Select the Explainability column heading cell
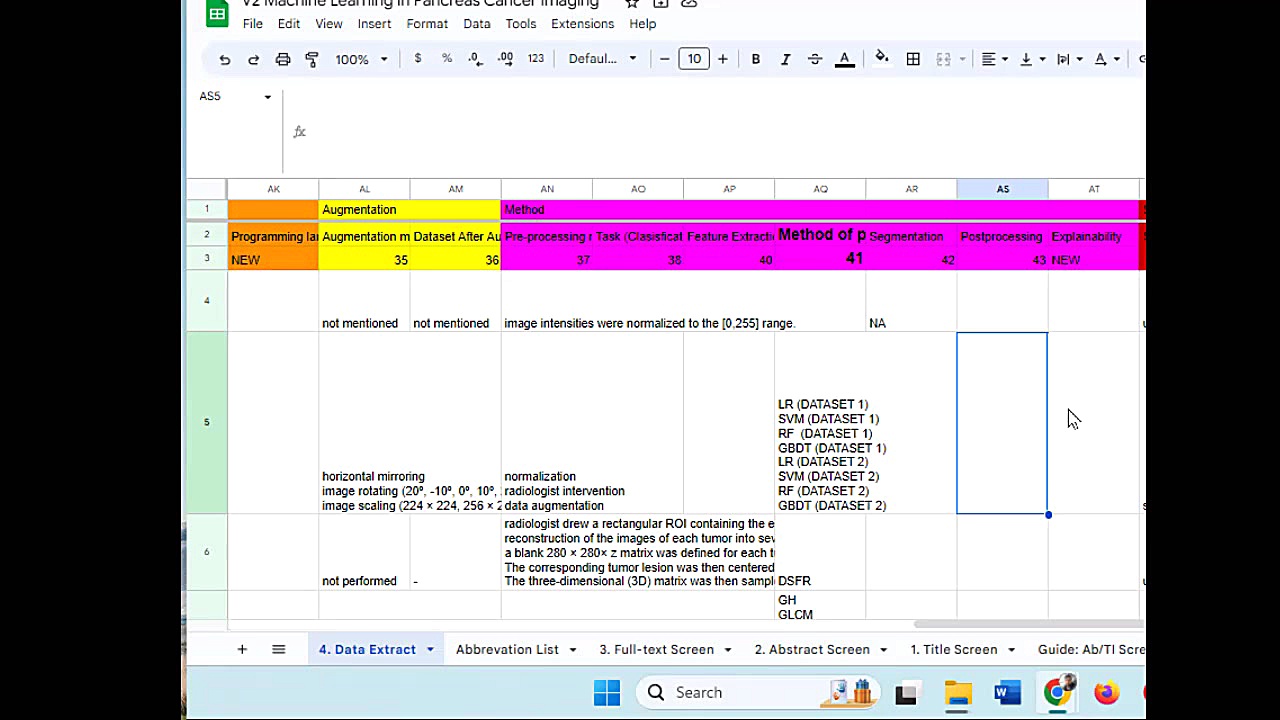 click(1093, 237)
